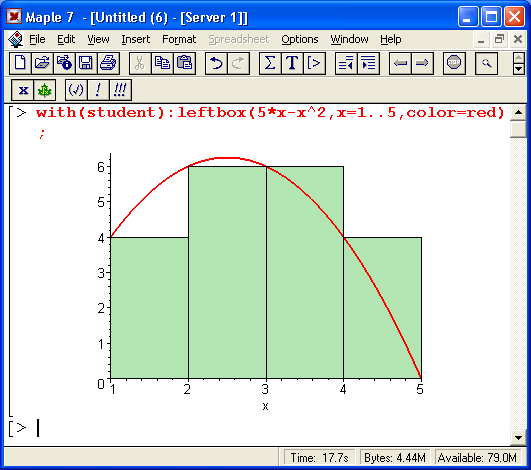
Task: Click the execute single exclamation button
Action: pos(98,90)
